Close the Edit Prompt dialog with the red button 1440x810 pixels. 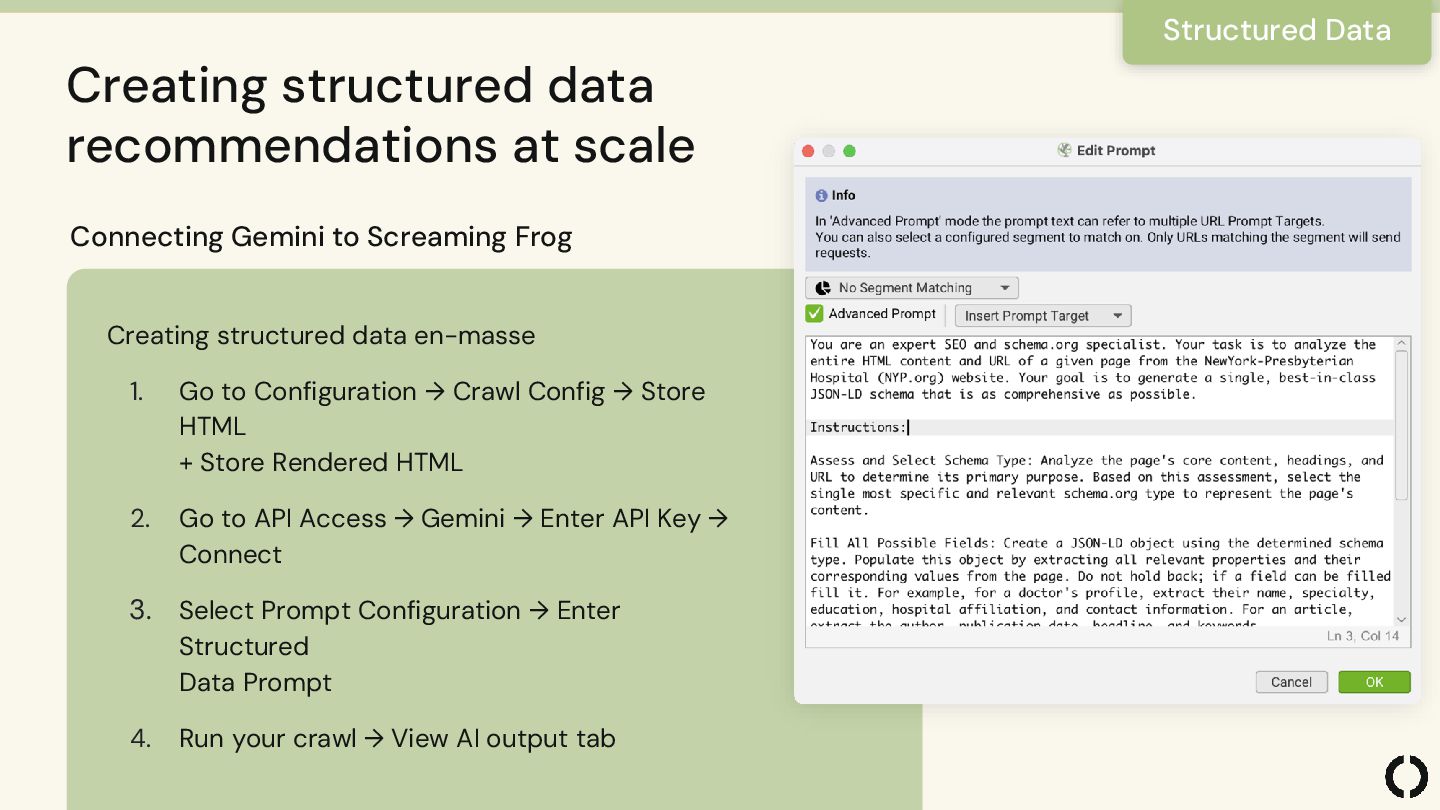point(808,151)
